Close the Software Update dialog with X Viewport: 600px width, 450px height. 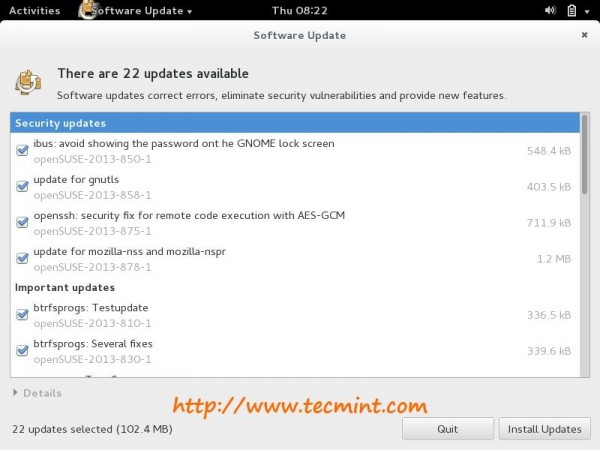[x=584, y=35]
